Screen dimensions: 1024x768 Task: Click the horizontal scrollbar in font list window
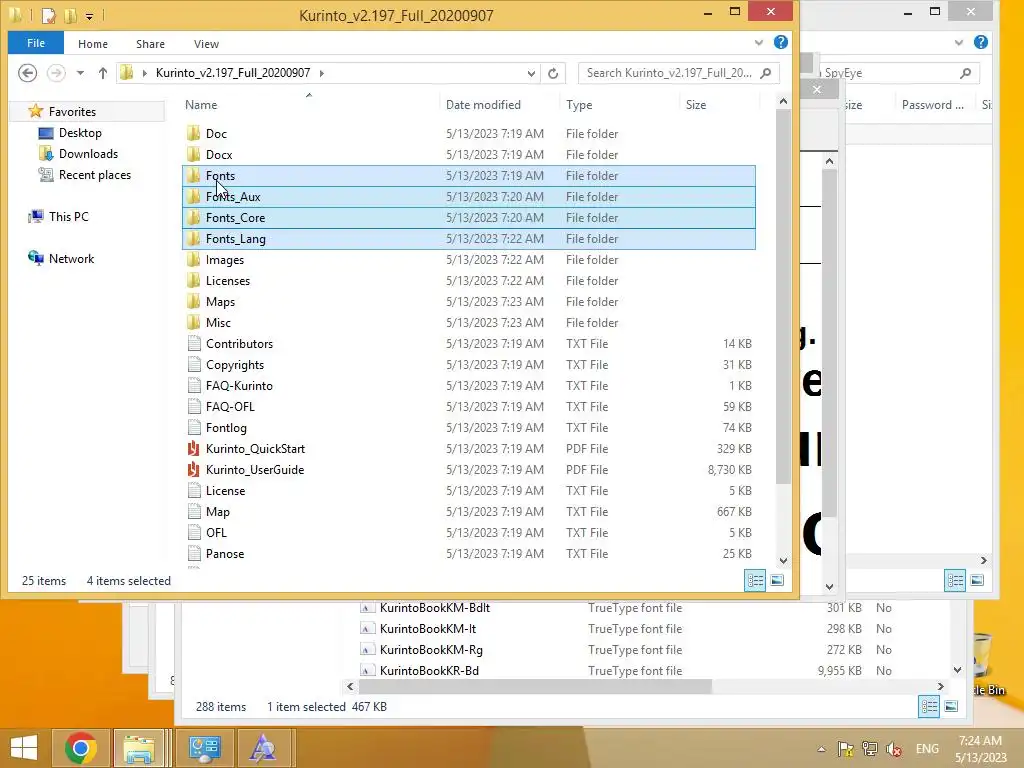[x=535, y=686]
